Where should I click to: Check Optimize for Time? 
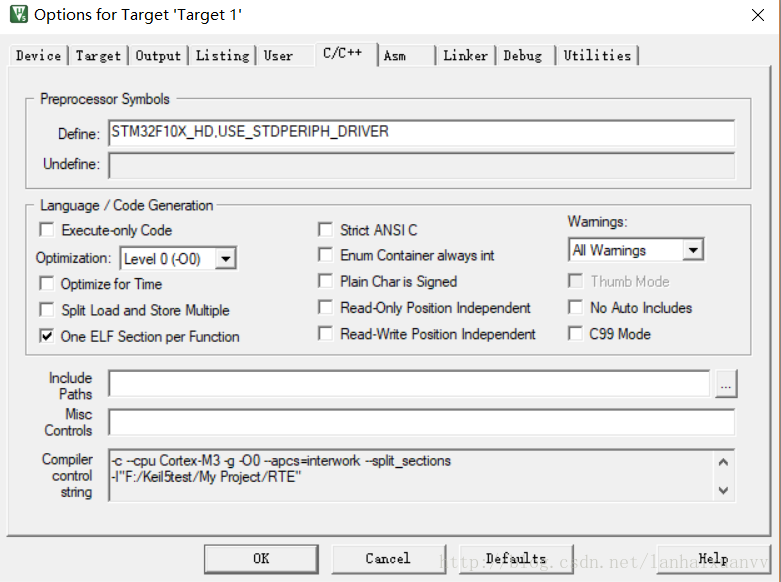pos(47,284)
